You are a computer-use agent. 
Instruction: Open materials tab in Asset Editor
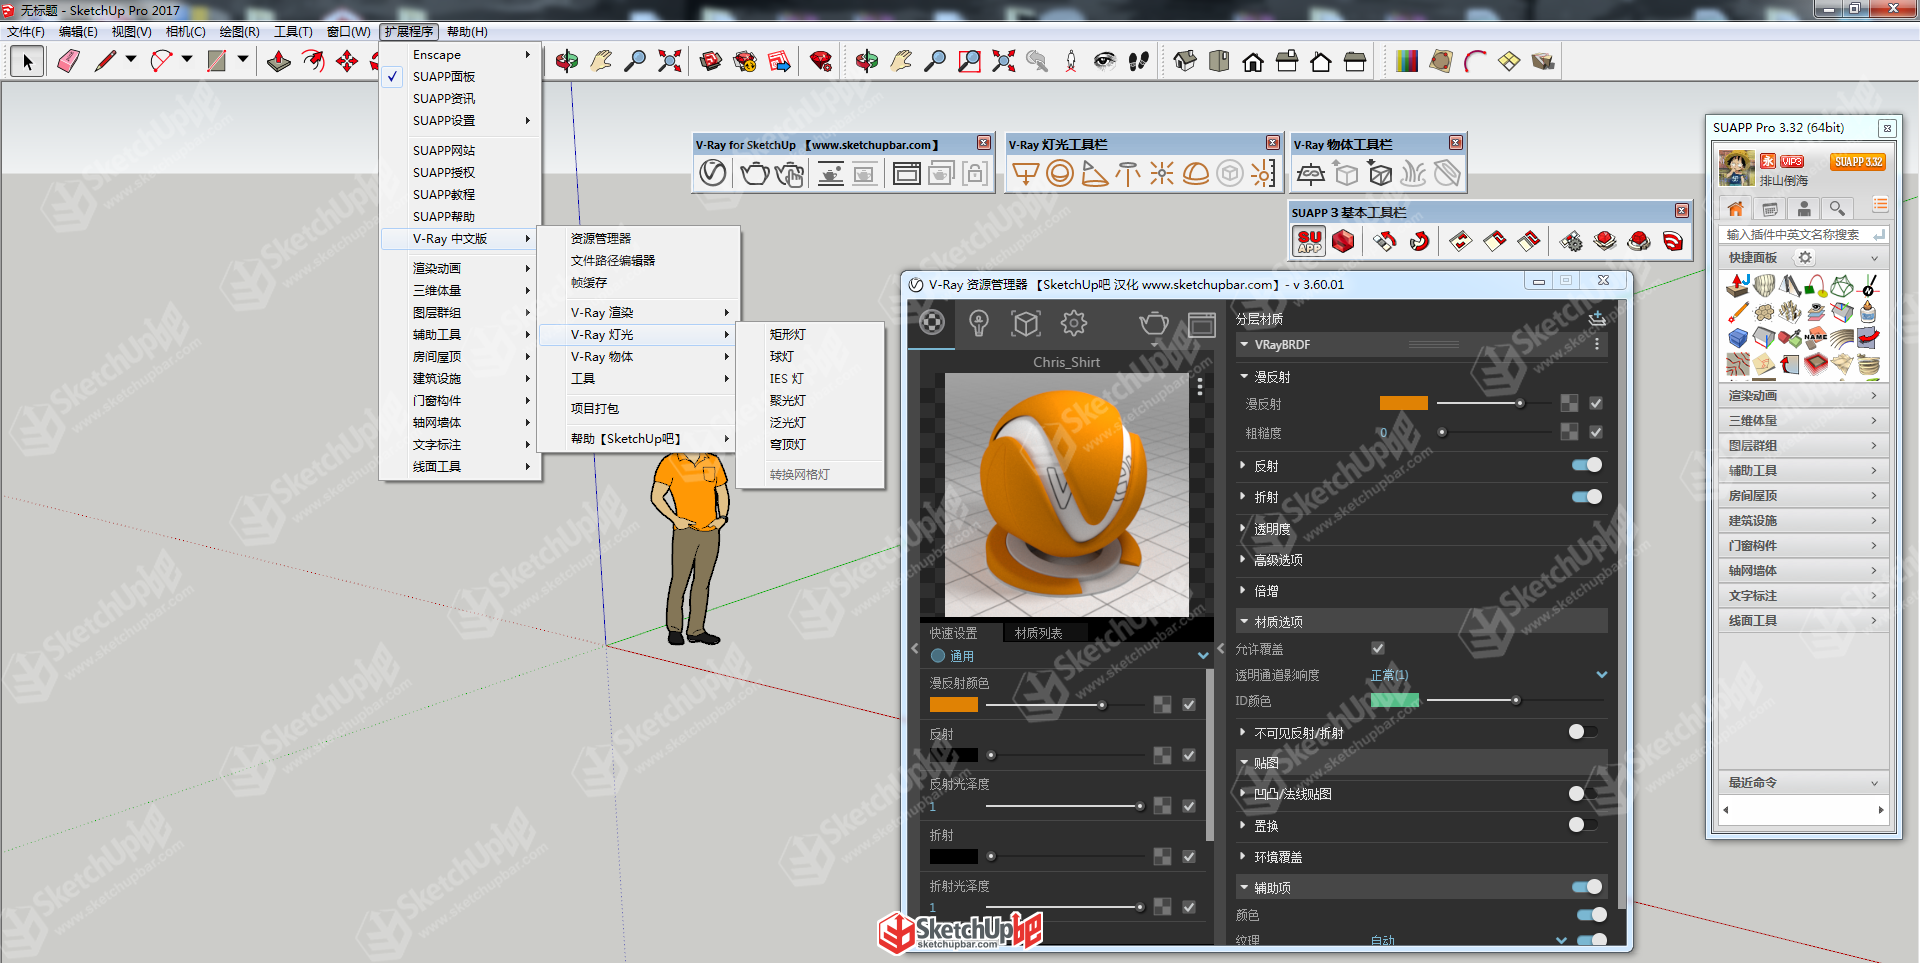932,323
